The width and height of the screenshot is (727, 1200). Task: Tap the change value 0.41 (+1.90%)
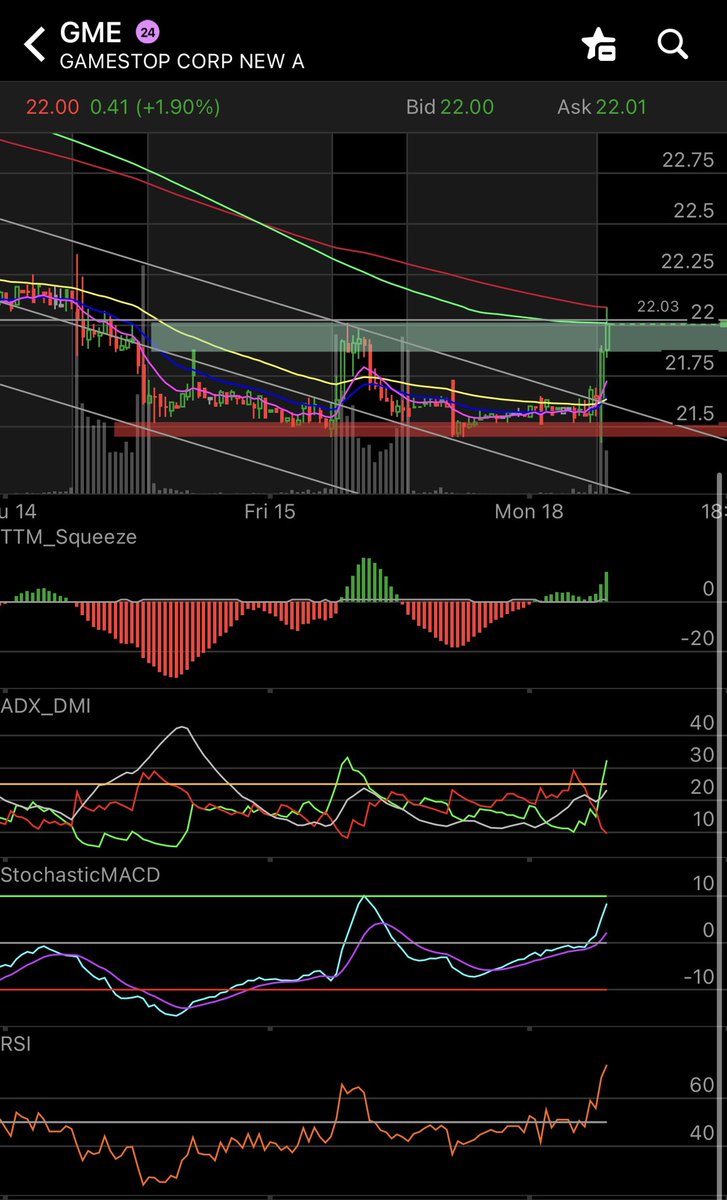coord(155,107)
